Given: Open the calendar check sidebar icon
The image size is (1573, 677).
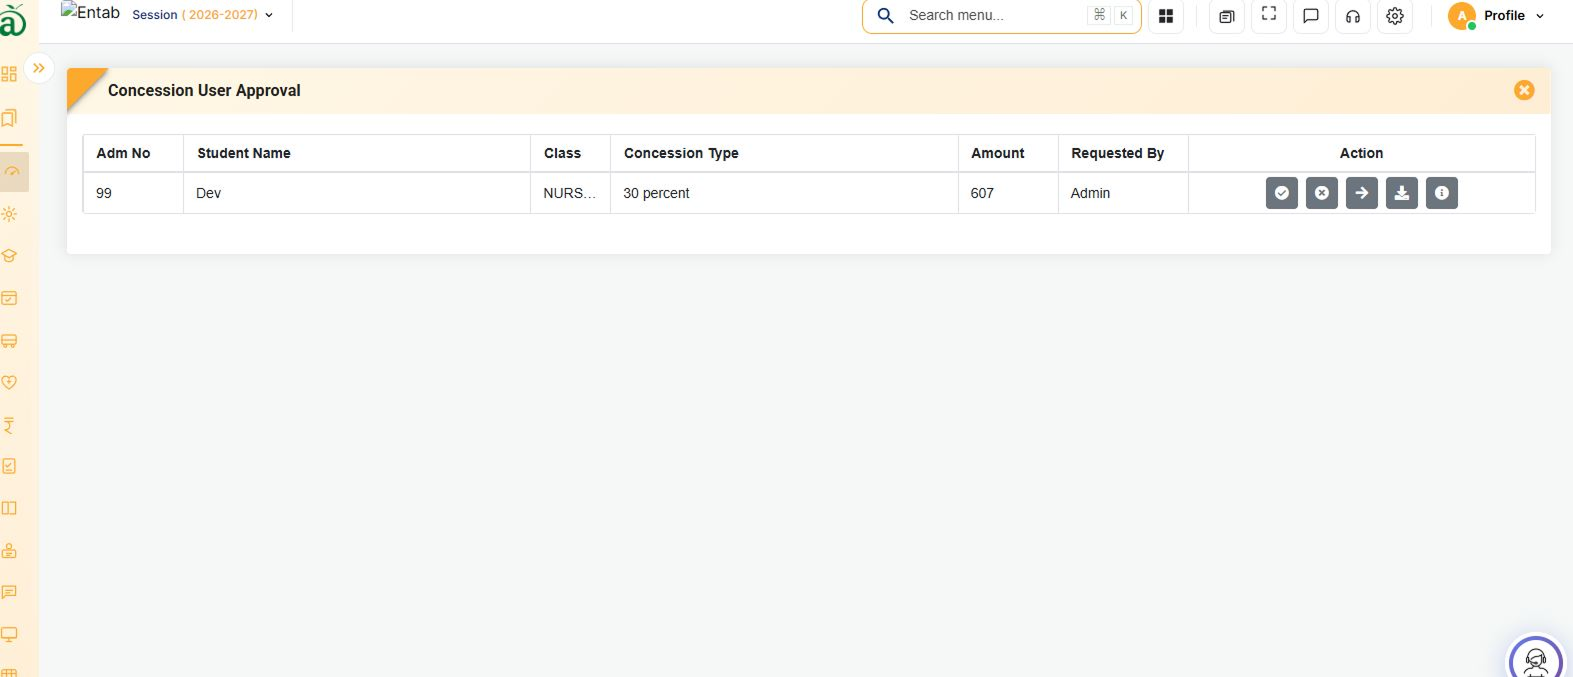Looking at the screenshot, I should tap(9, 298).
